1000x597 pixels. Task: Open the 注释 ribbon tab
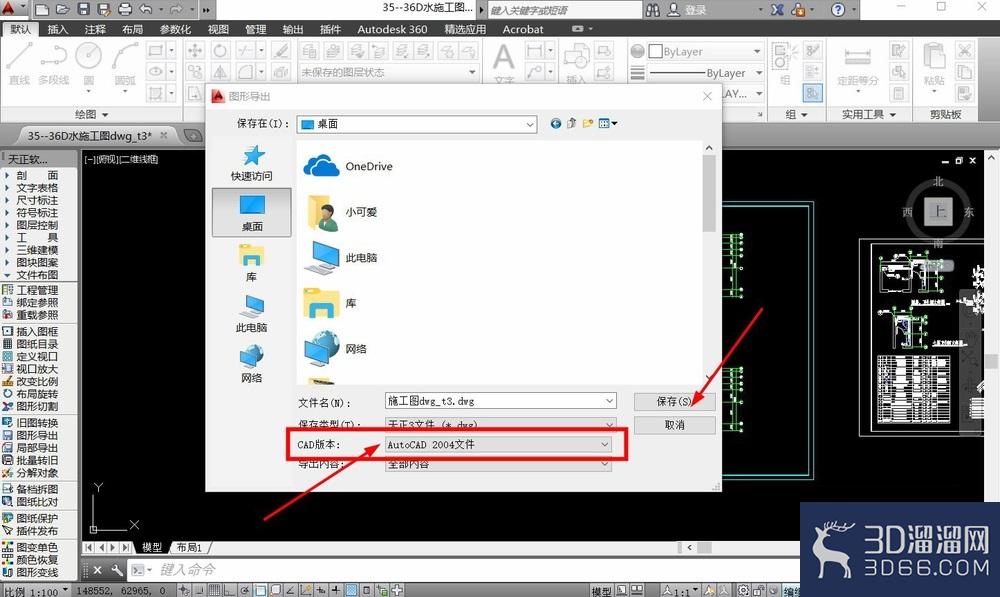(x=95, y=29)
